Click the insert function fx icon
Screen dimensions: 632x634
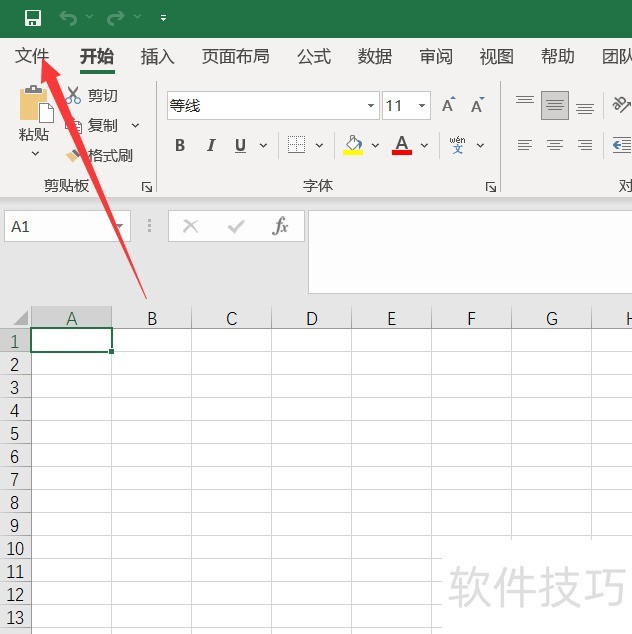[281, 227]
